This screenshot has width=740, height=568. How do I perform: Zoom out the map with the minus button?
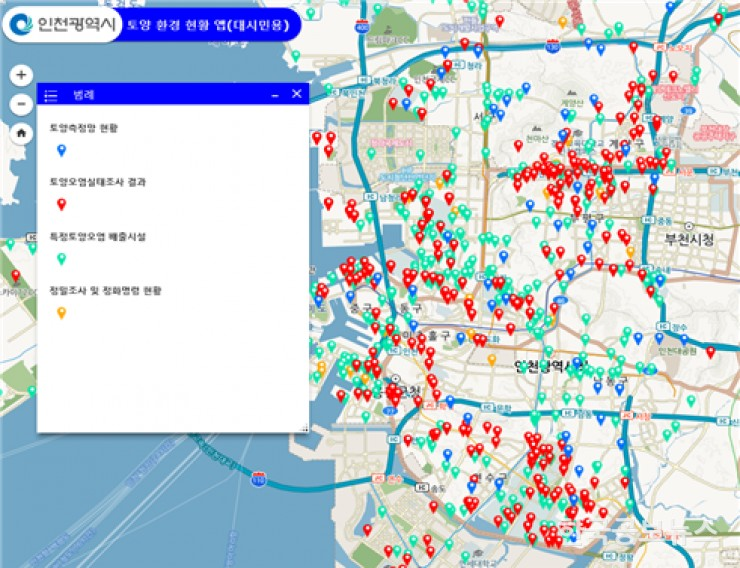coord(21,104)
